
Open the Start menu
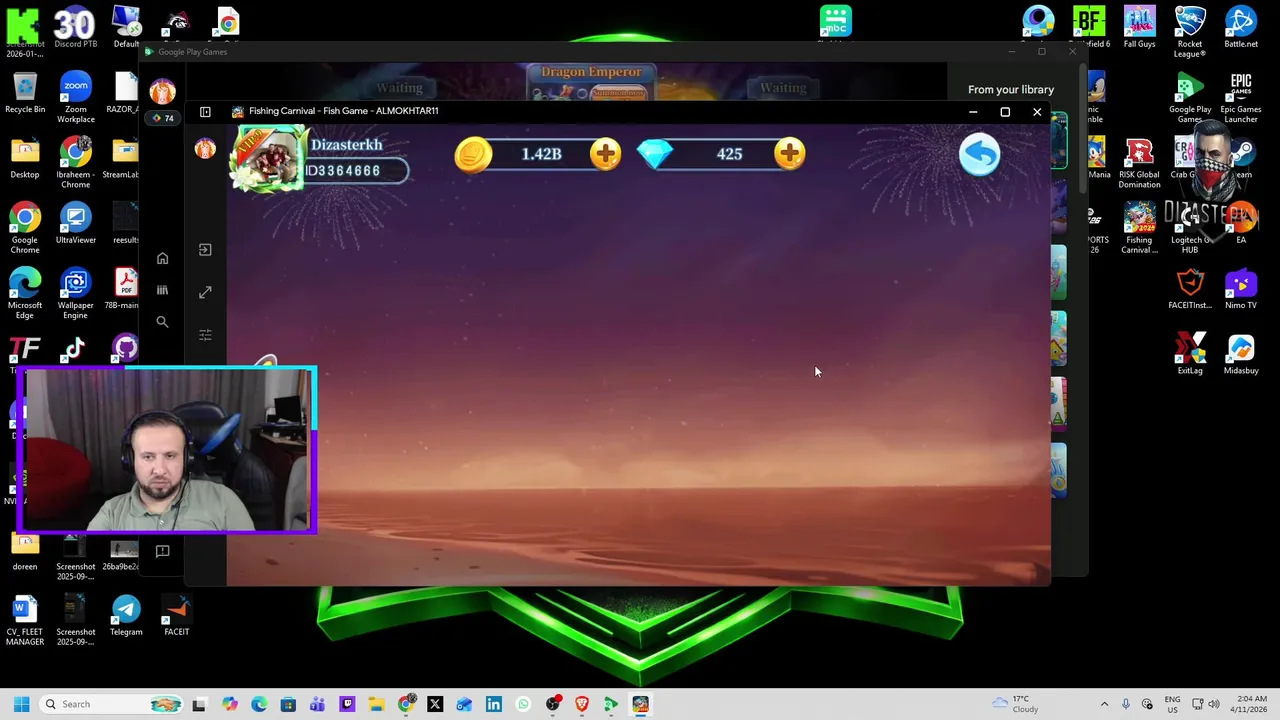pos(21,704)
